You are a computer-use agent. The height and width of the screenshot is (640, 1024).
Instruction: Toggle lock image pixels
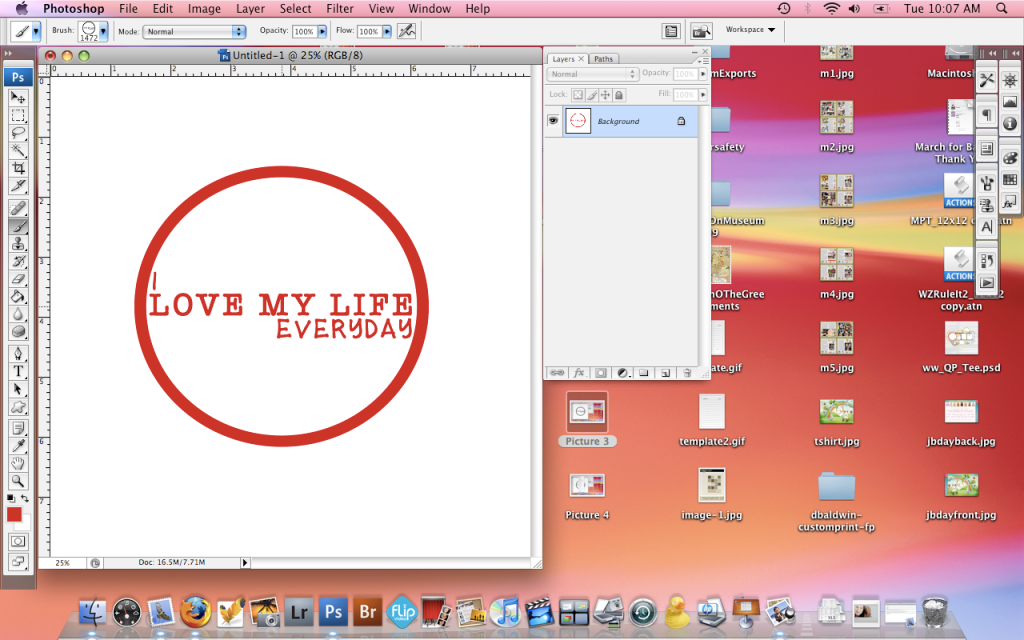point(592,95)
